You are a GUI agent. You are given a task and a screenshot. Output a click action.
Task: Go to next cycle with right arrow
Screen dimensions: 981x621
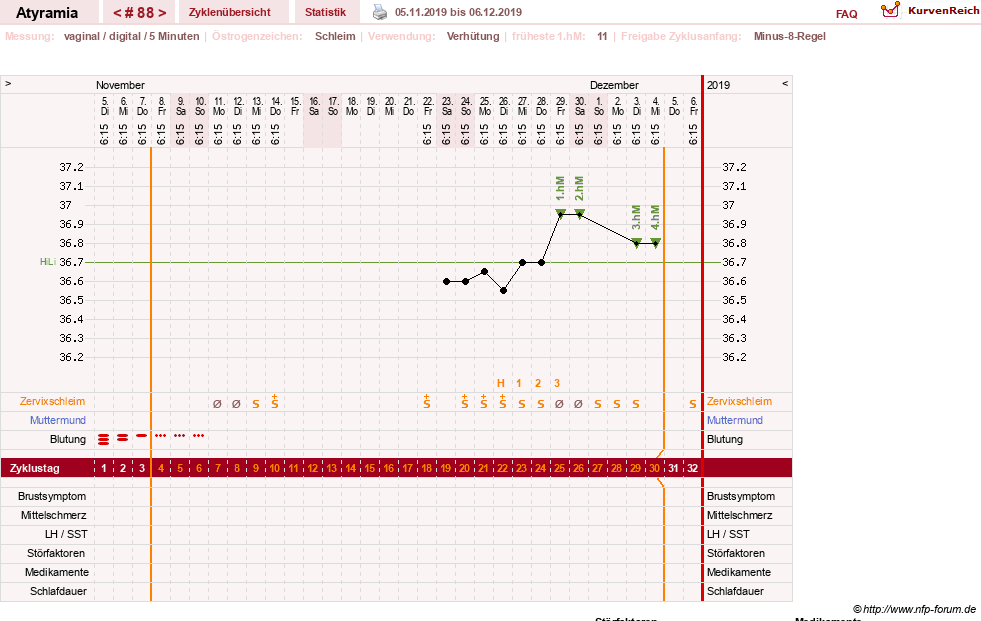click(162, 13)
